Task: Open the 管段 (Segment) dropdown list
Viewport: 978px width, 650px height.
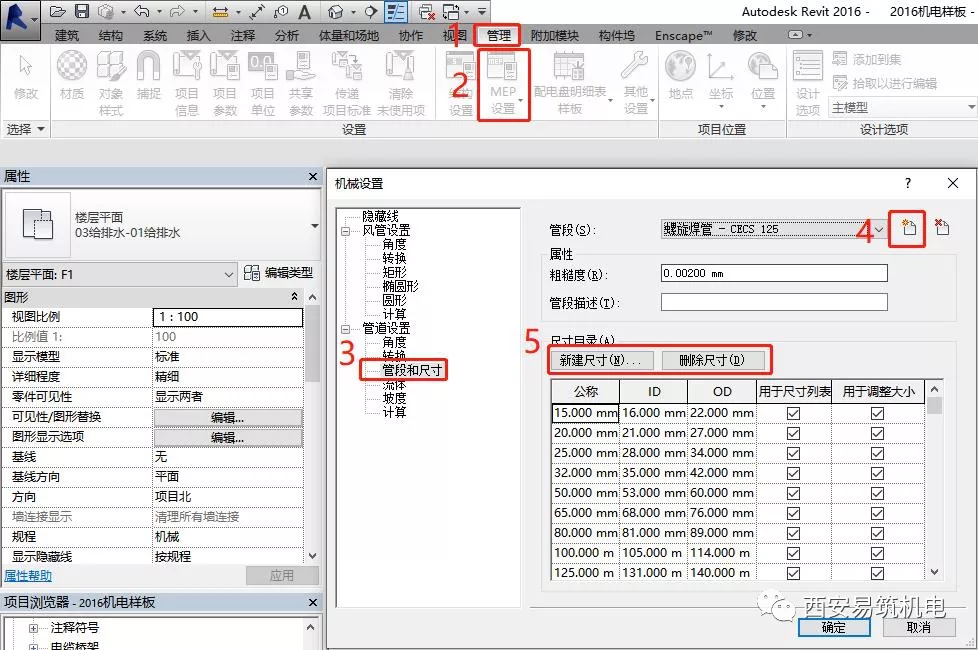Action: (x=774, y=229)
